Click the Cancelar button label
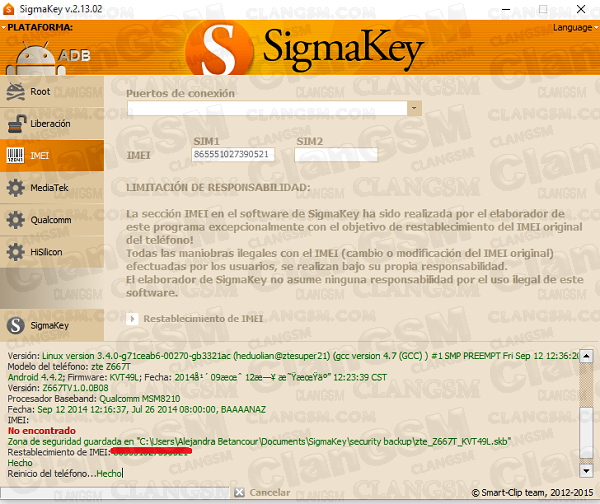The width and height of the screenshot is (600, 504). click(x=270, y=493)
